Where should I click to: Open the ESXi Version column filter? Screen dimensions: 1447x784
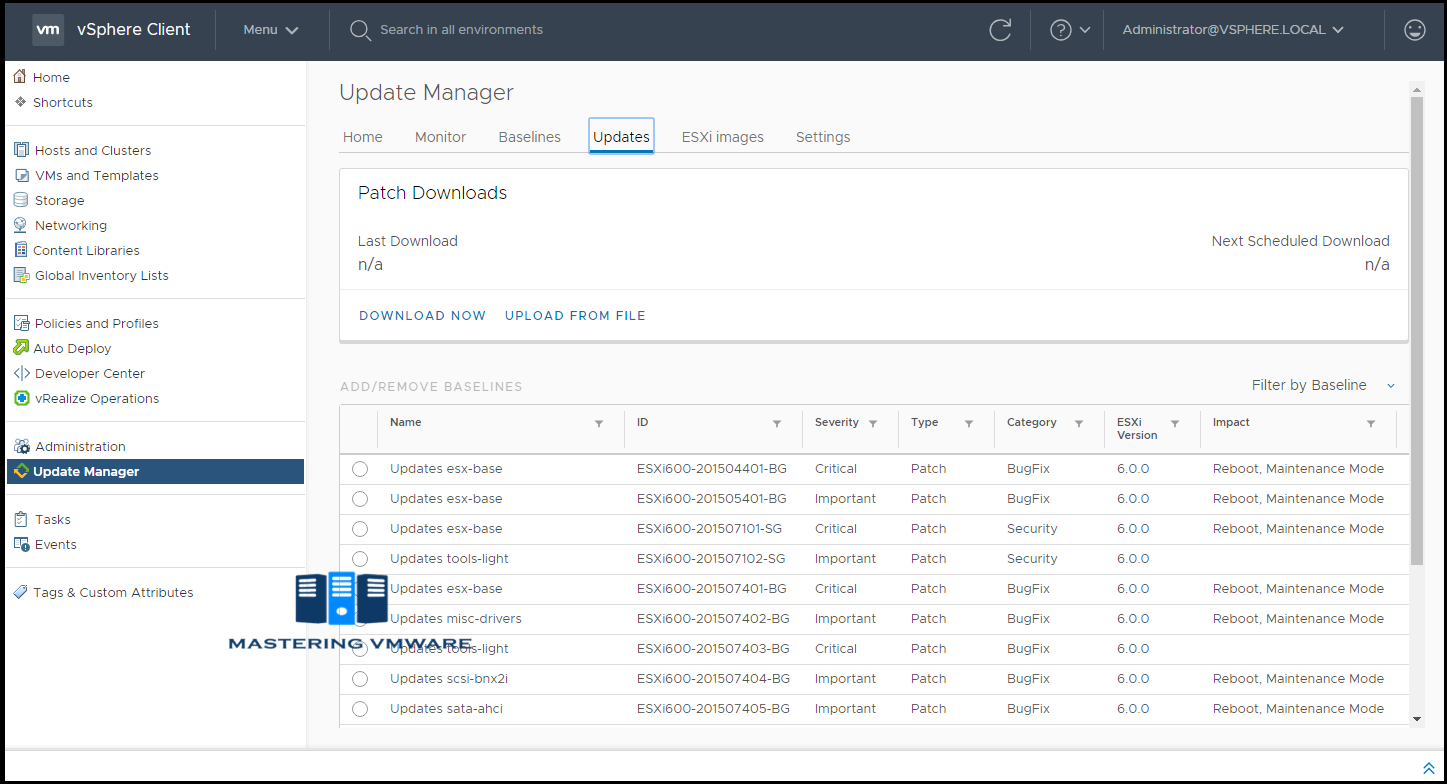point(1175,424)
